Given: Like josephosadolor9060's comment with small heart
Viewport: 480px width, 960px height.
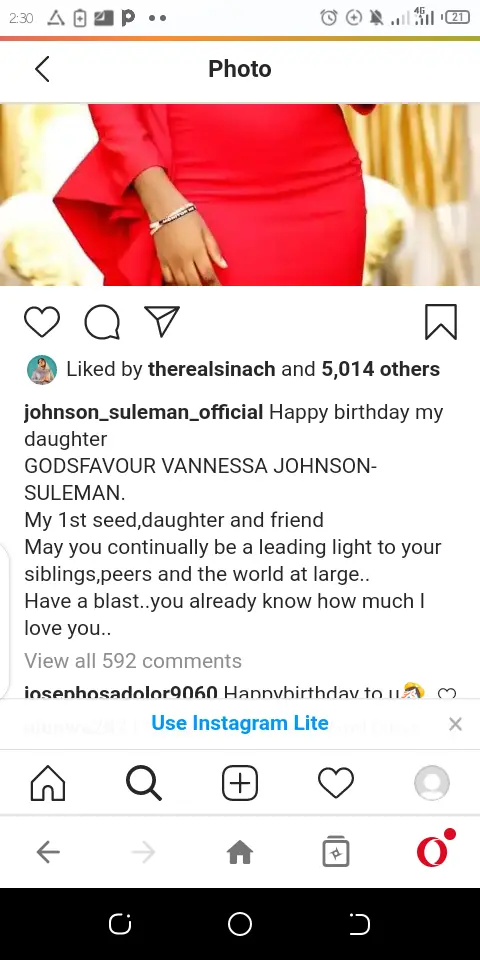Looking at the screenshot, I should pyautogui.click(x=447, y=693).
